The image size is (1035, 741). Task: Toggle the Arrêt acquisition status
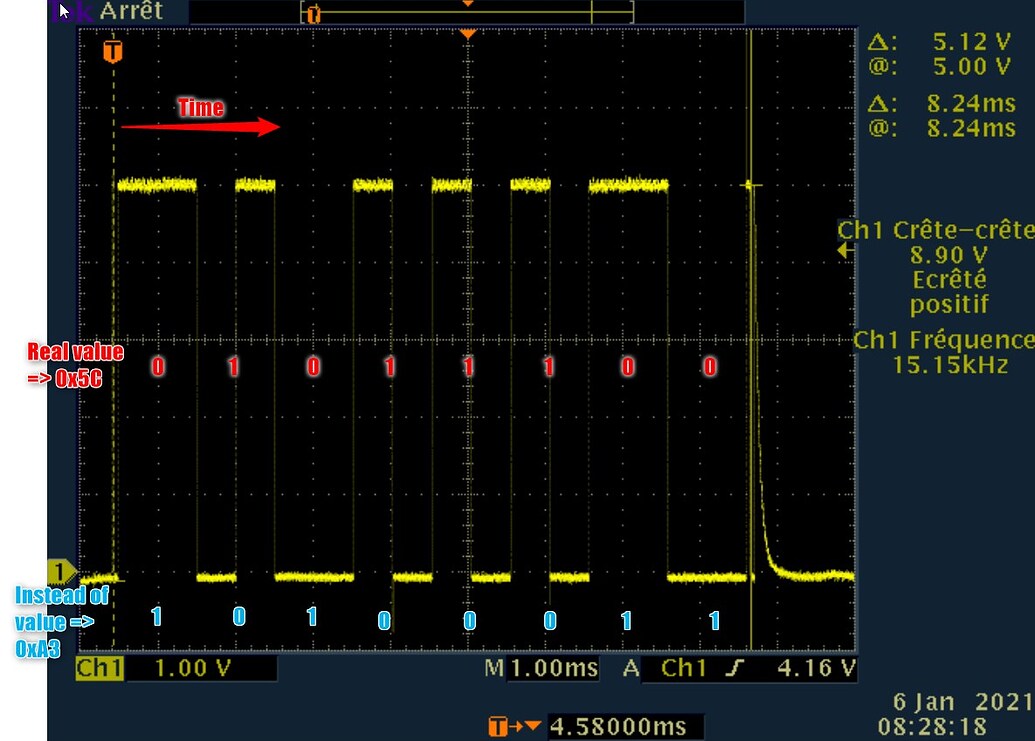[x=130, y=11]
